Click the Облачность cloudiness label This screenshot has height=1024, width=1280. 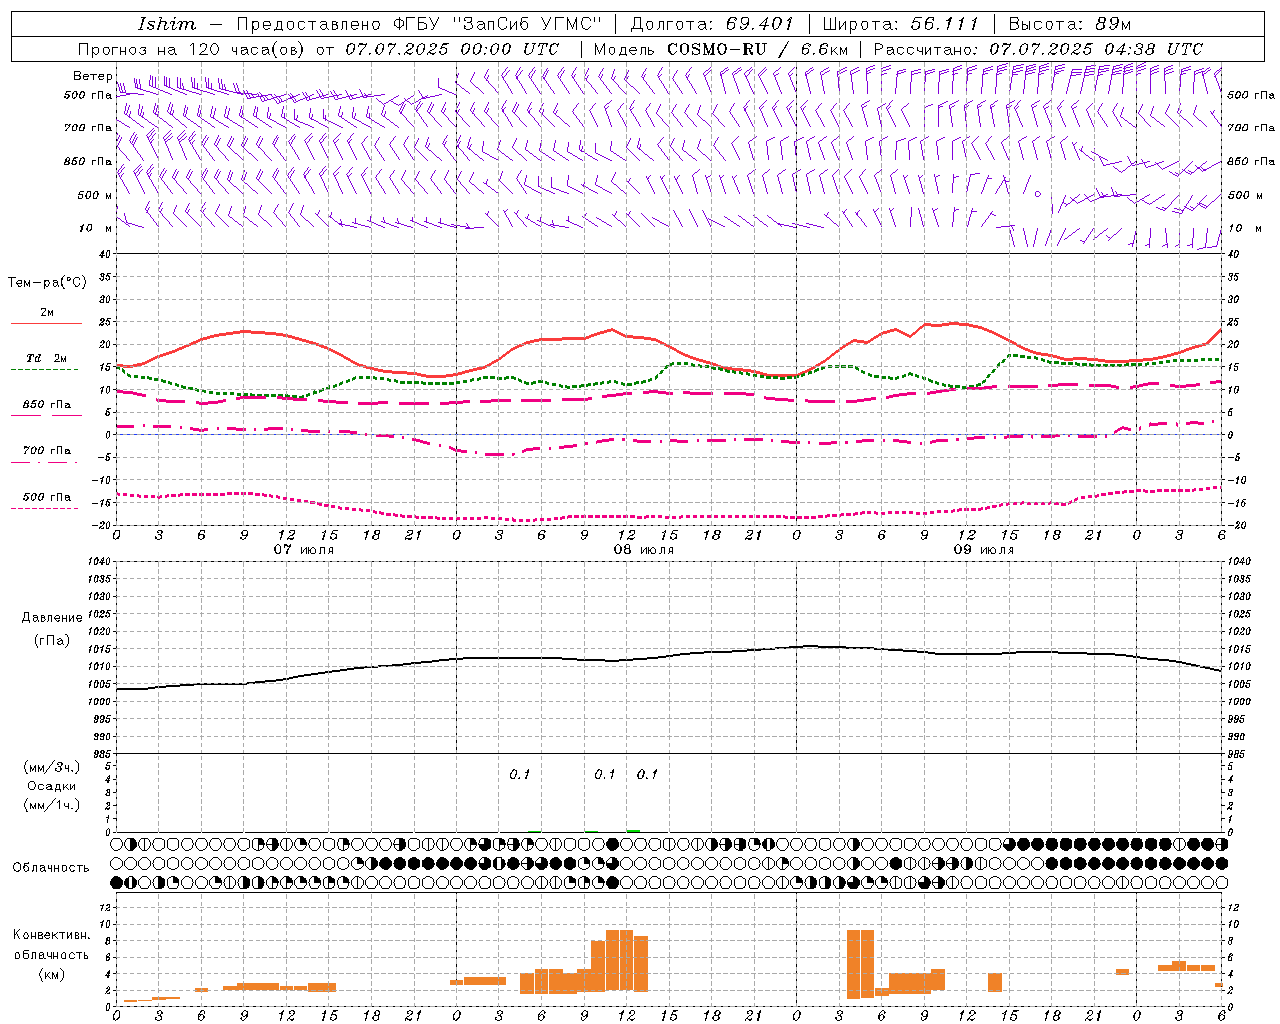click(51, 868)
